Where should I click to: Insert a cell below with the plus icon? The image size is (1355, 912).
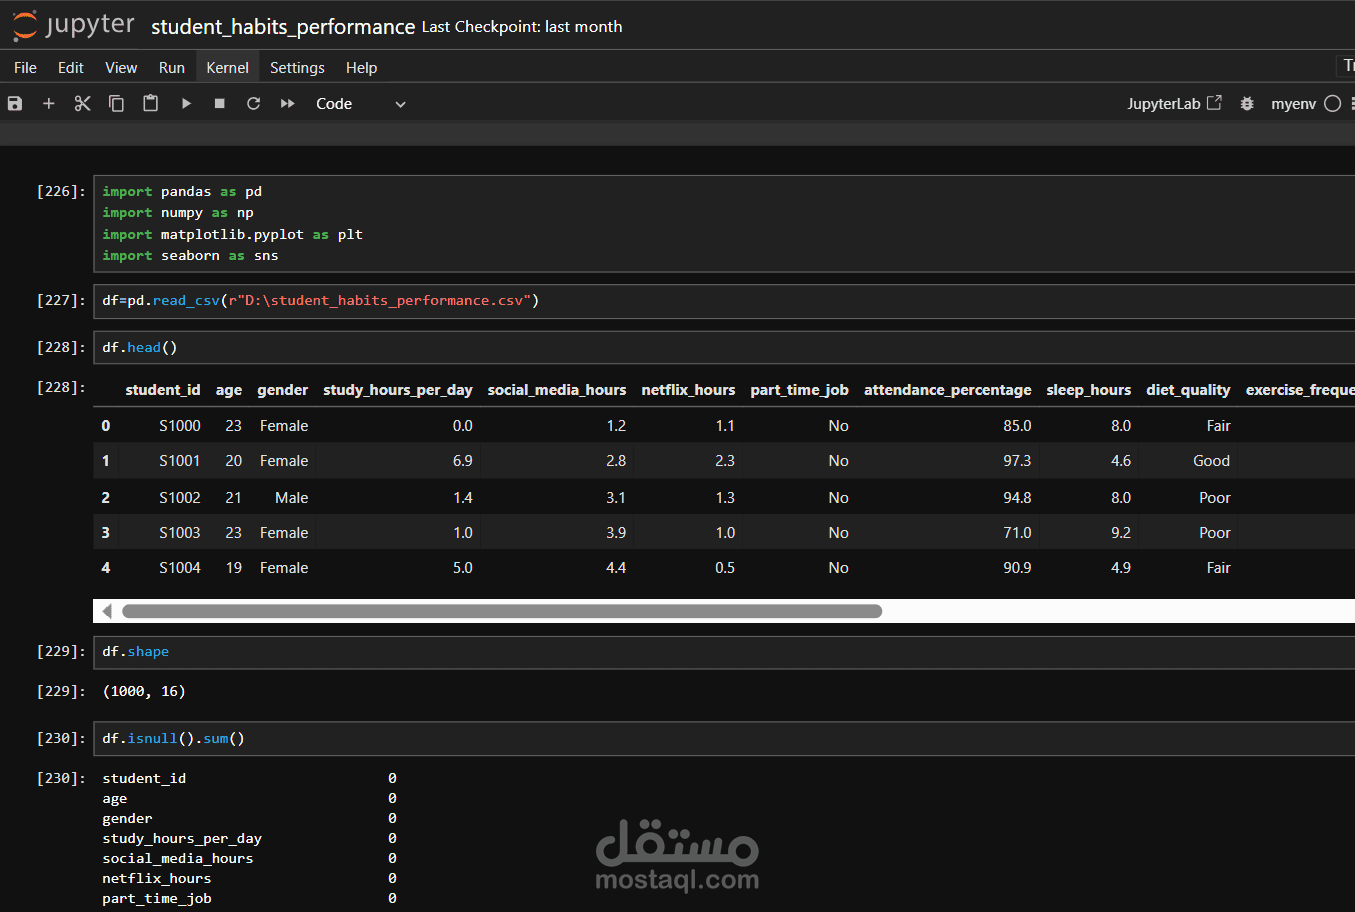coord(49,104)
